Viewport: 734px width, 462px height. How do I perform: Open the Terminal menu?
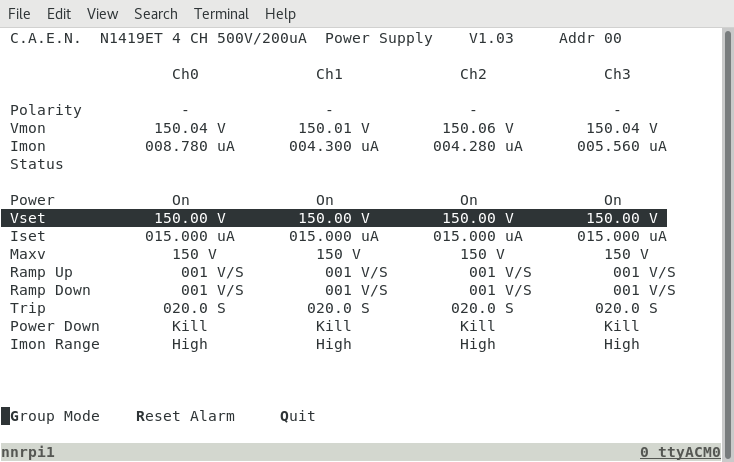[x=221, y=14]
